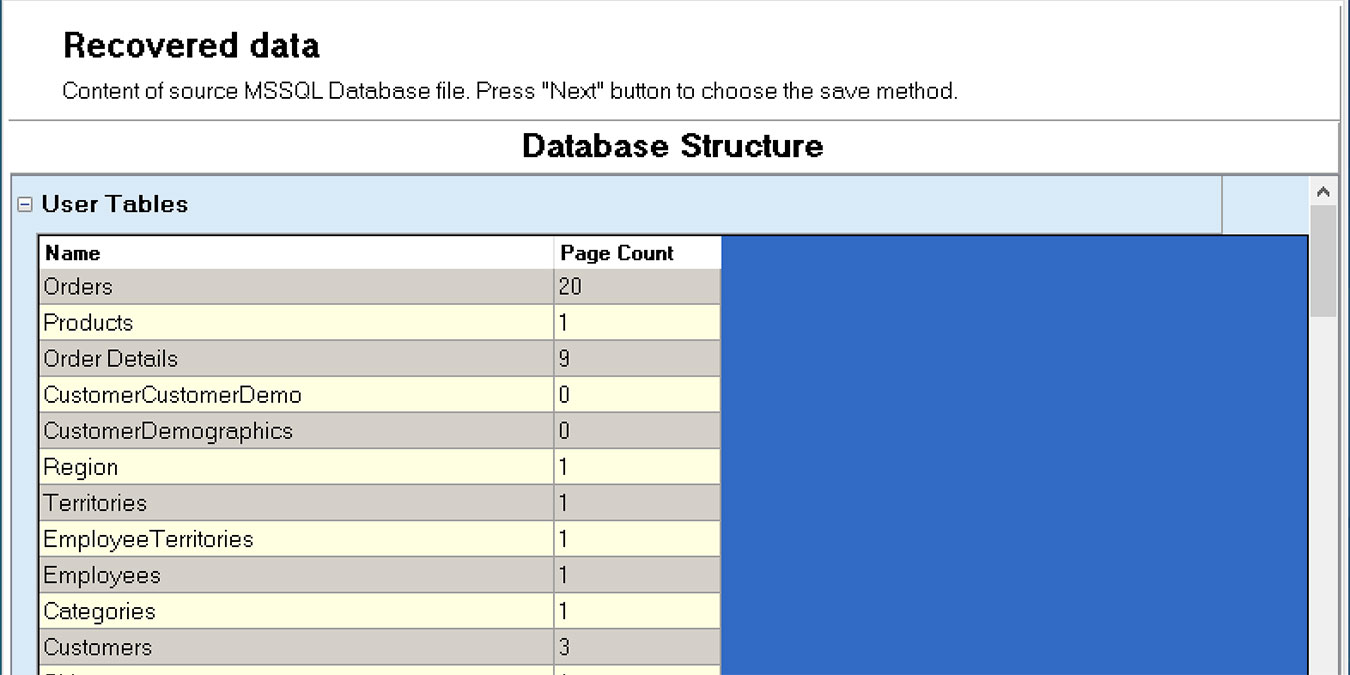
Task: Select the Region table row
Action: (200, 466)
